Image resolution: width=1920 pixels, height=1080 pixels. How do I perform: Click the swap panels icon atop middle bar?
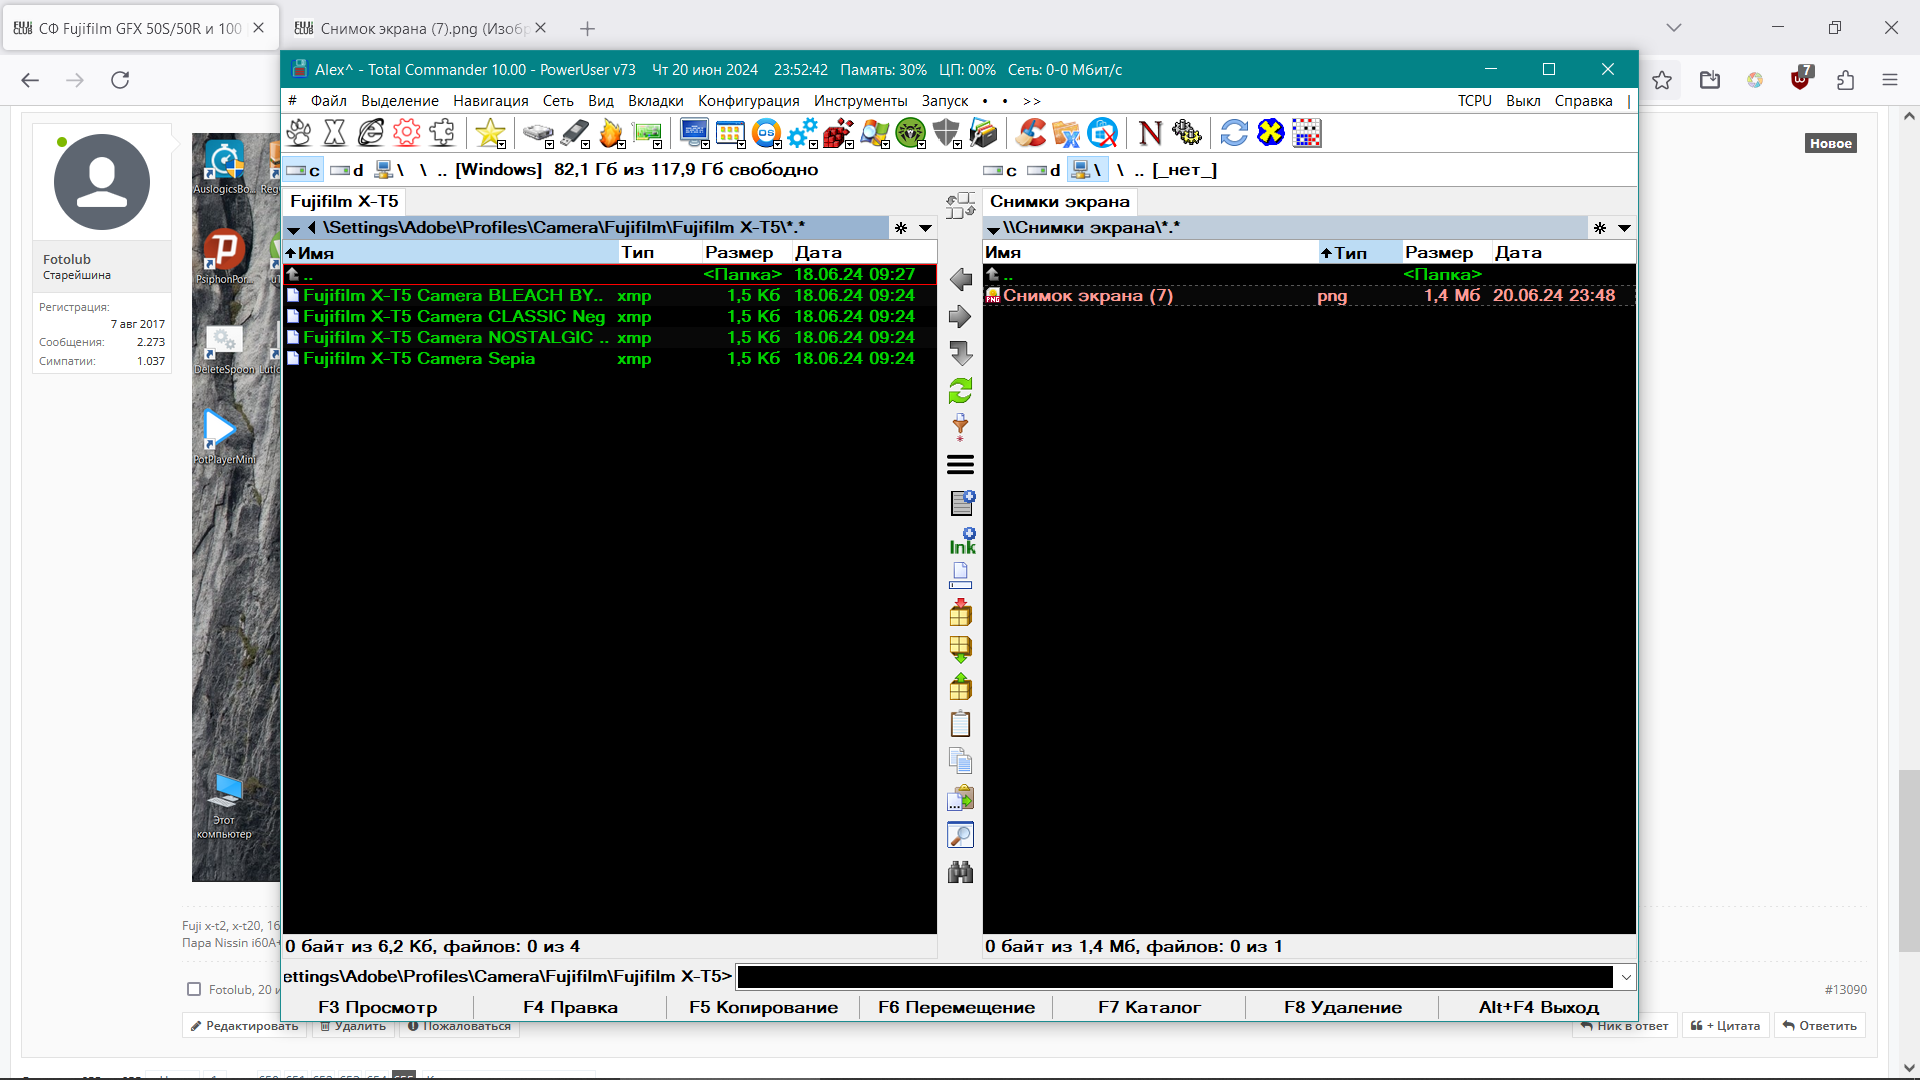tap(960, 206)
